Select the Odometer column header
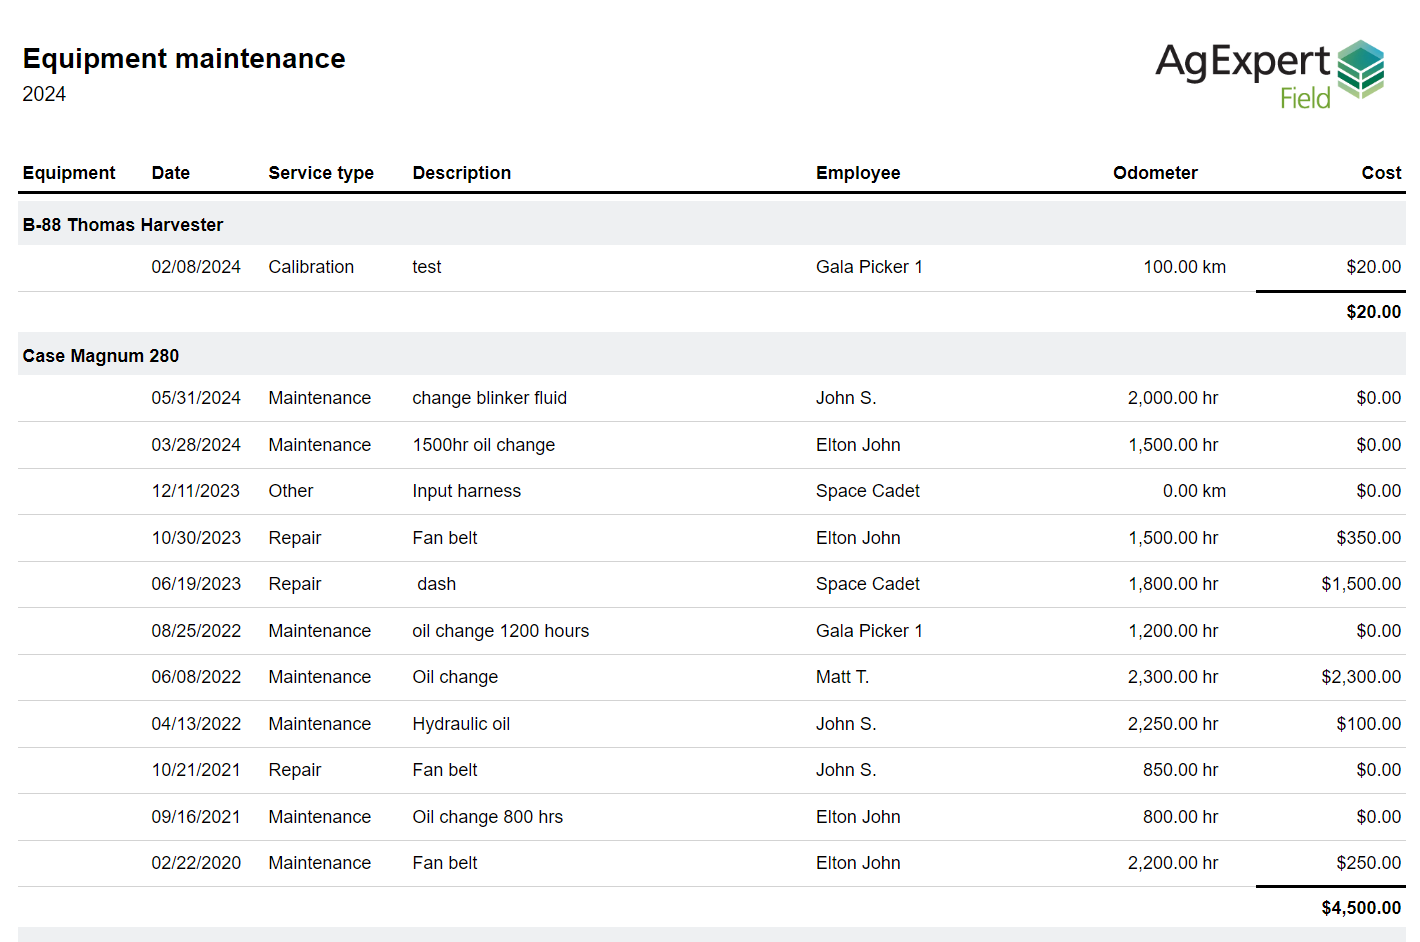 coord(1155,173)
